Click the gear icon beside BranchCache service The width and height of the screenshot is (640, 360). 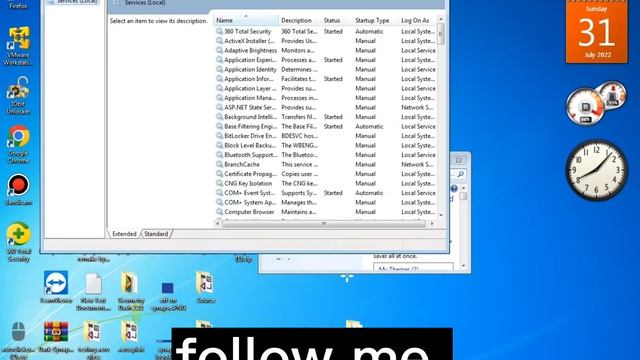pyautogui.click(x=219, y=164)
